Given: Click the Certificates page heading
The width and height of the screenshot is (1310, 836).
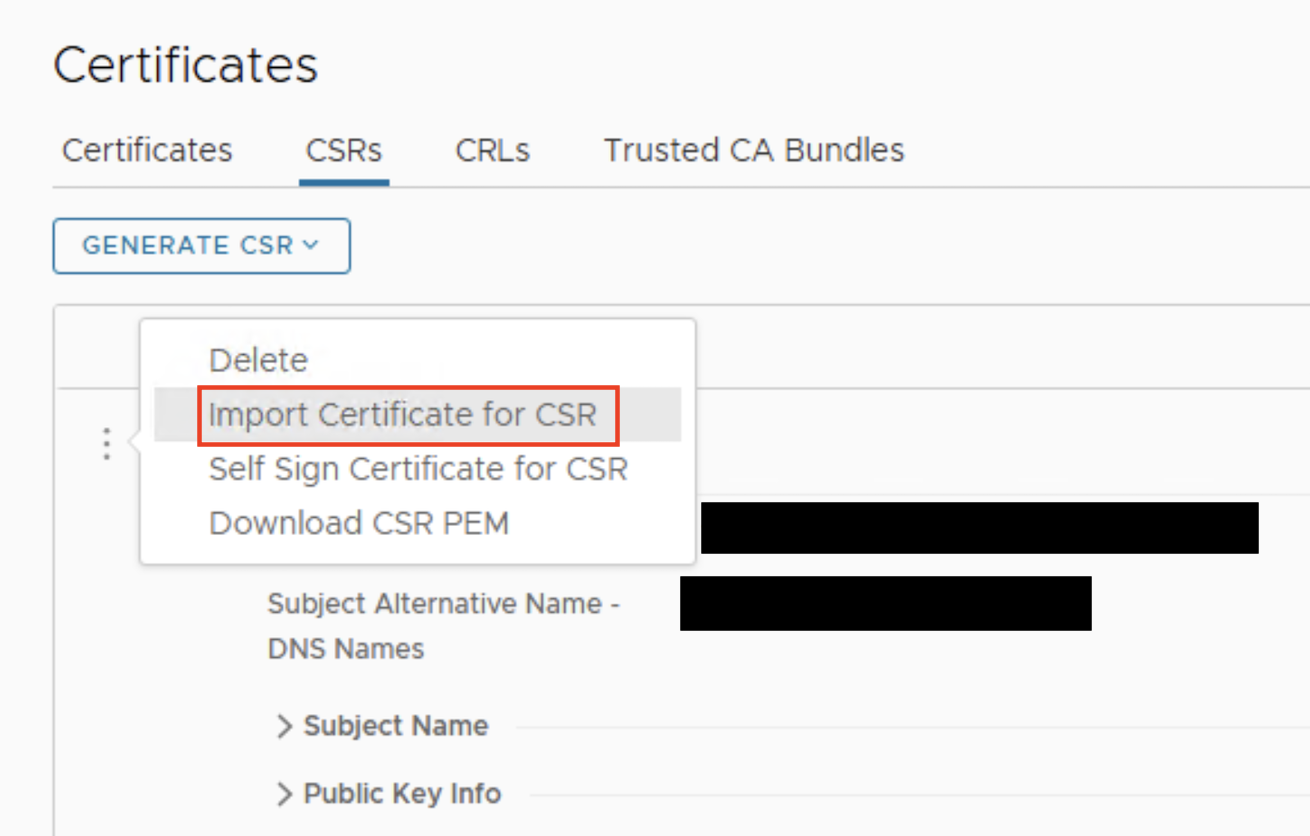Looking at the screenshot, I should (186, 66).
